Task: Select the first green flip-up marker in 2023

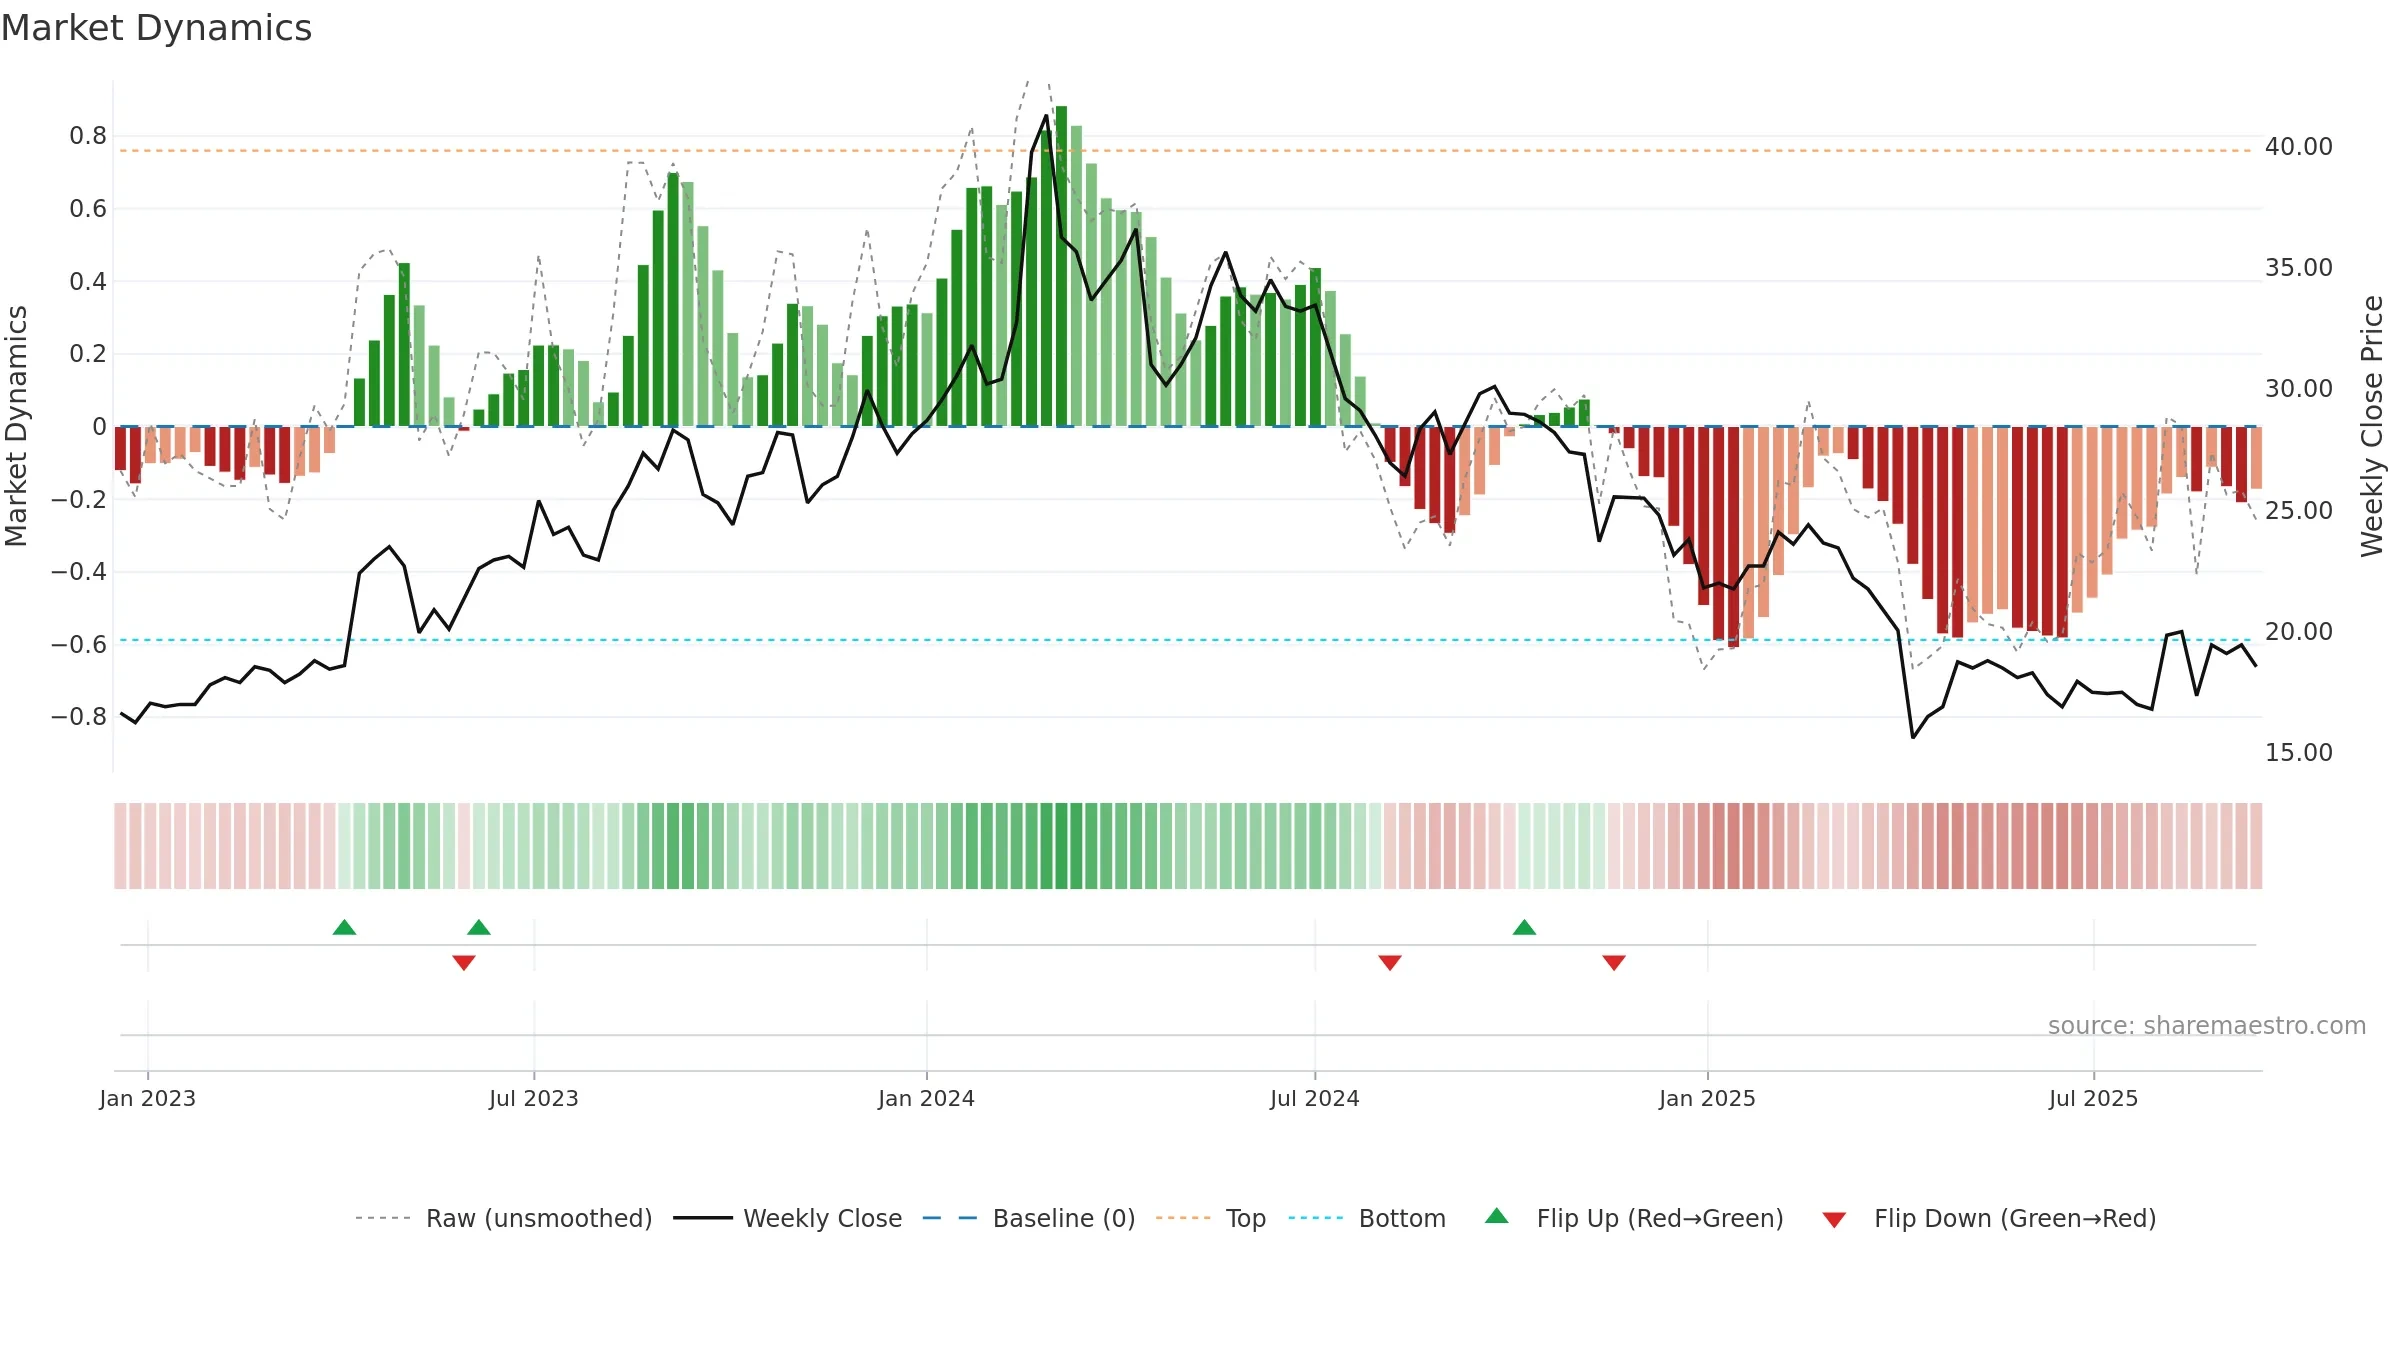Action: [344, 927]
